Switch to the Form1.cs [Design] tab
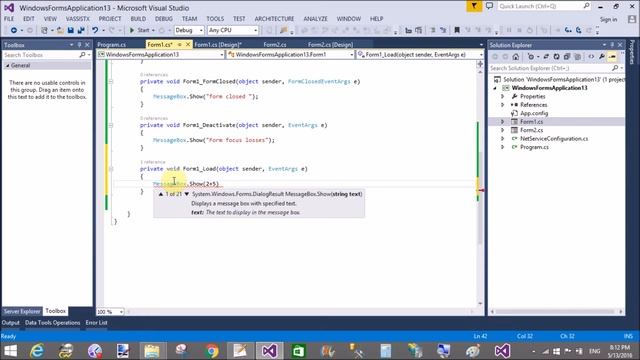The image size is (640, 360). [x=218, y=44]
